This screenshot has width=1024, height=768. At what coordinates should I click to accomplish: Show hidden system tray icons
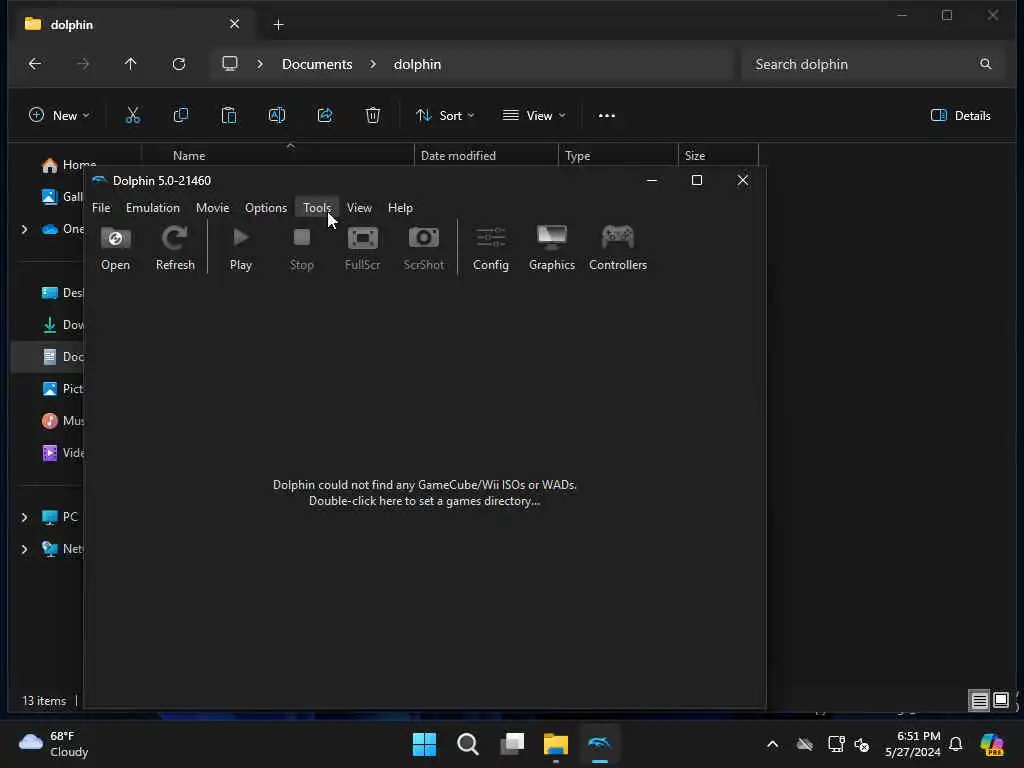coord(773,744)
